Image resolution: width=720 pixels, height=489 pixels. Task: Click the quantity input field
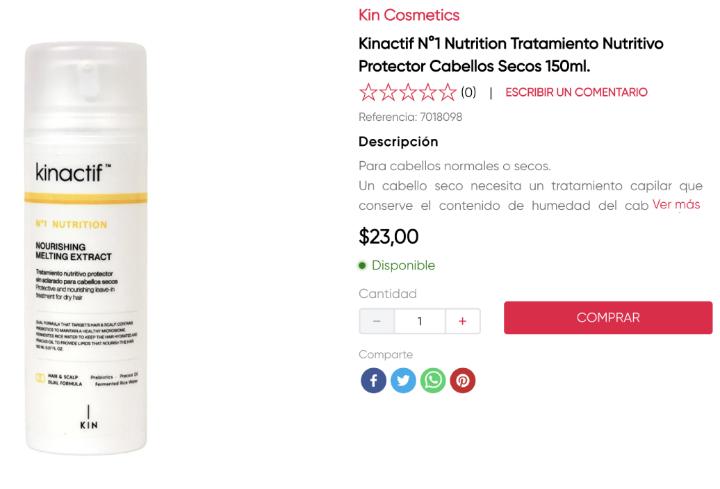point(420,321)
